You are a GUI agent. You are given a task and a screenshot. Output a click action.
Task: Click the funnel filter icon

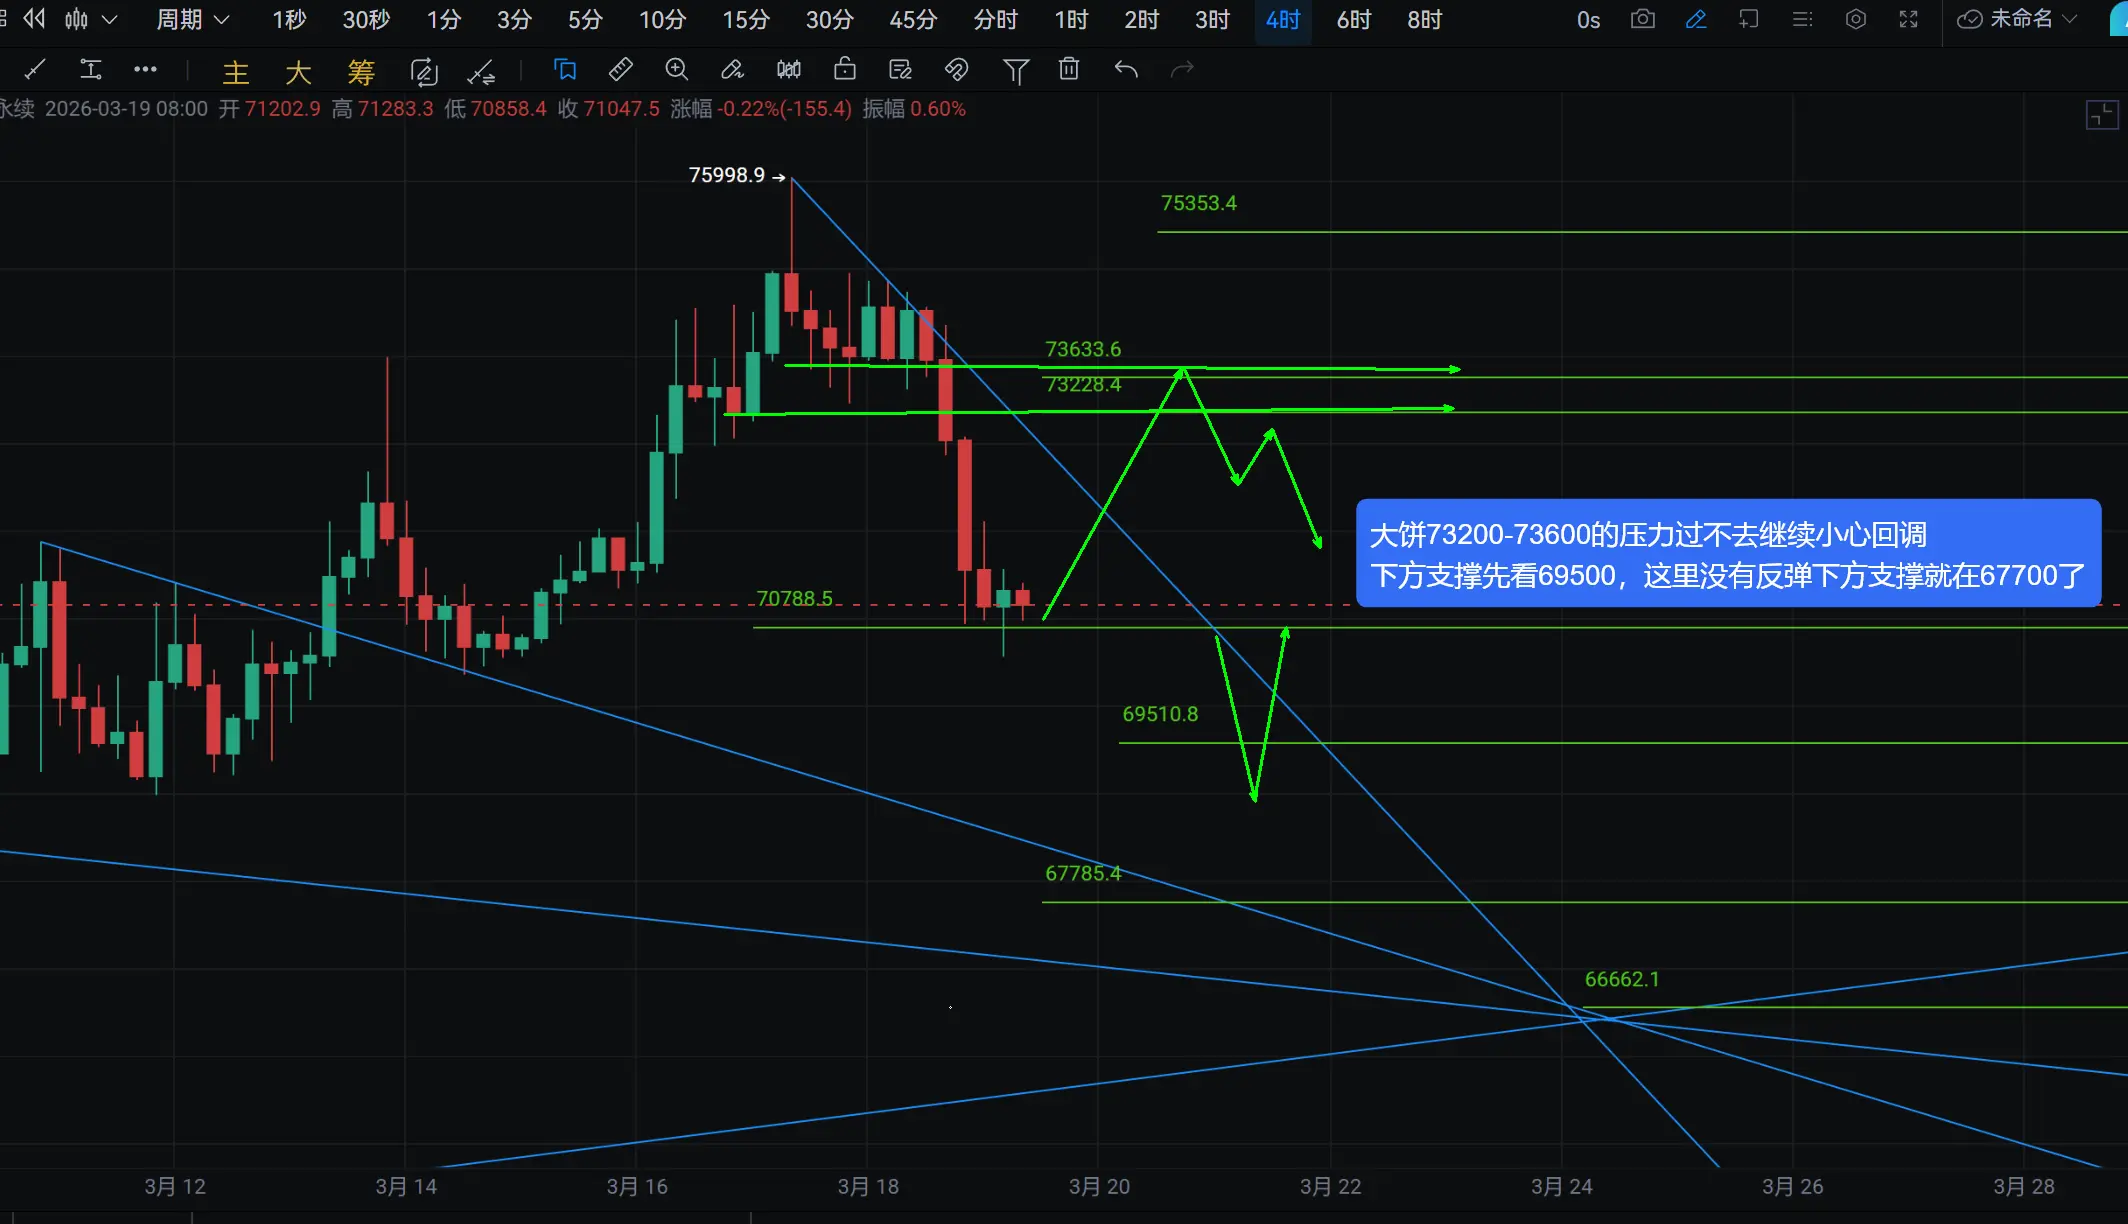[1015, 69]
